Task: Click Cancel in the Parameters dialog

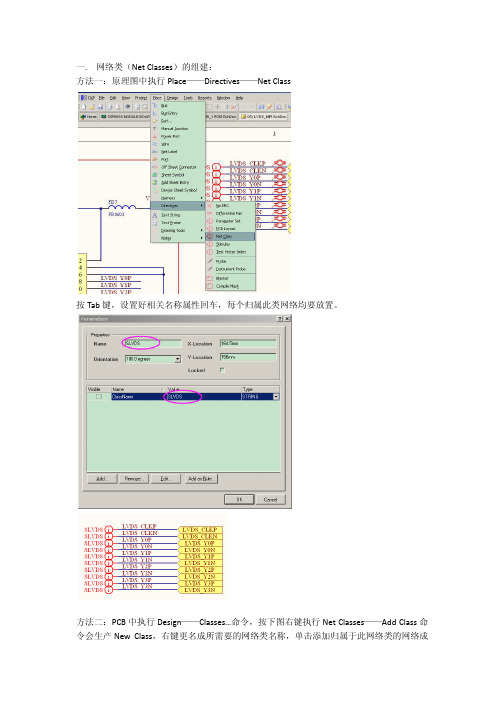Action: [x=270, y=499]
